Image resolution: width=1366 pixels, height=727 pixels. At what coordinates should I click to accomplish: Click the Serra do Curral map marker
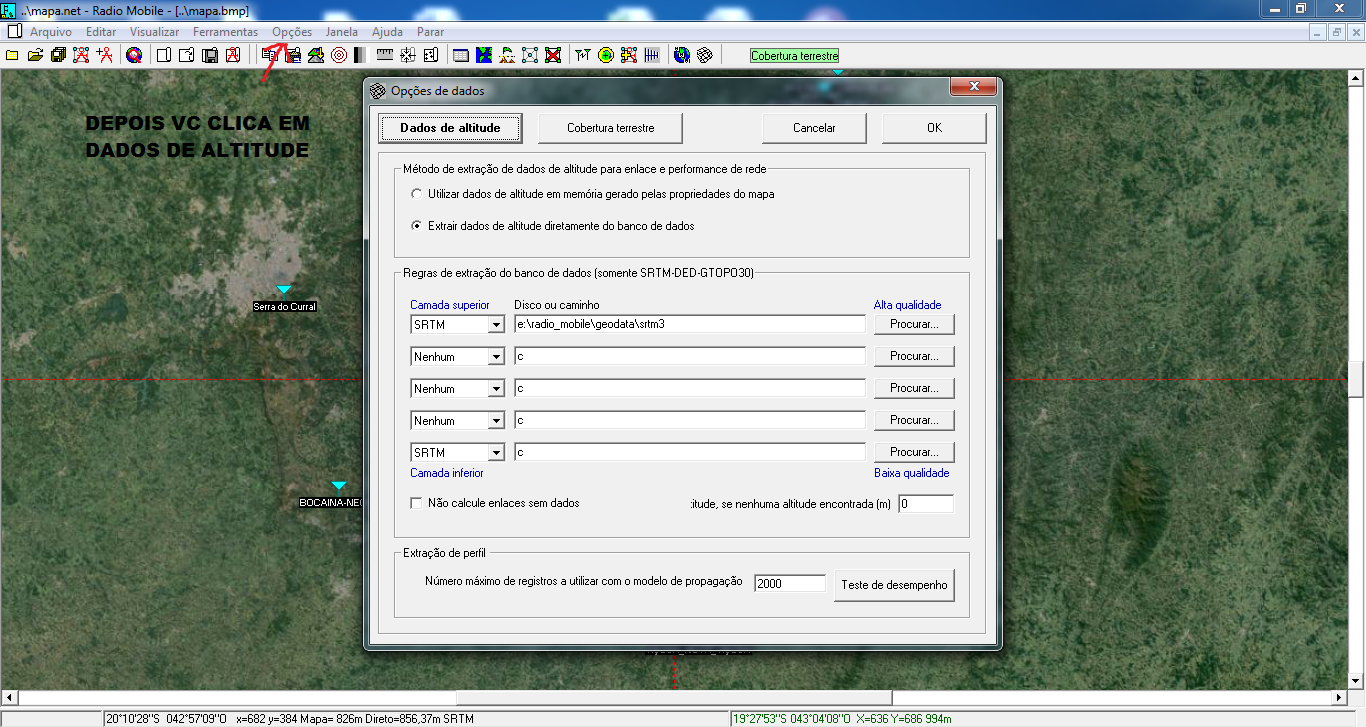284,290
